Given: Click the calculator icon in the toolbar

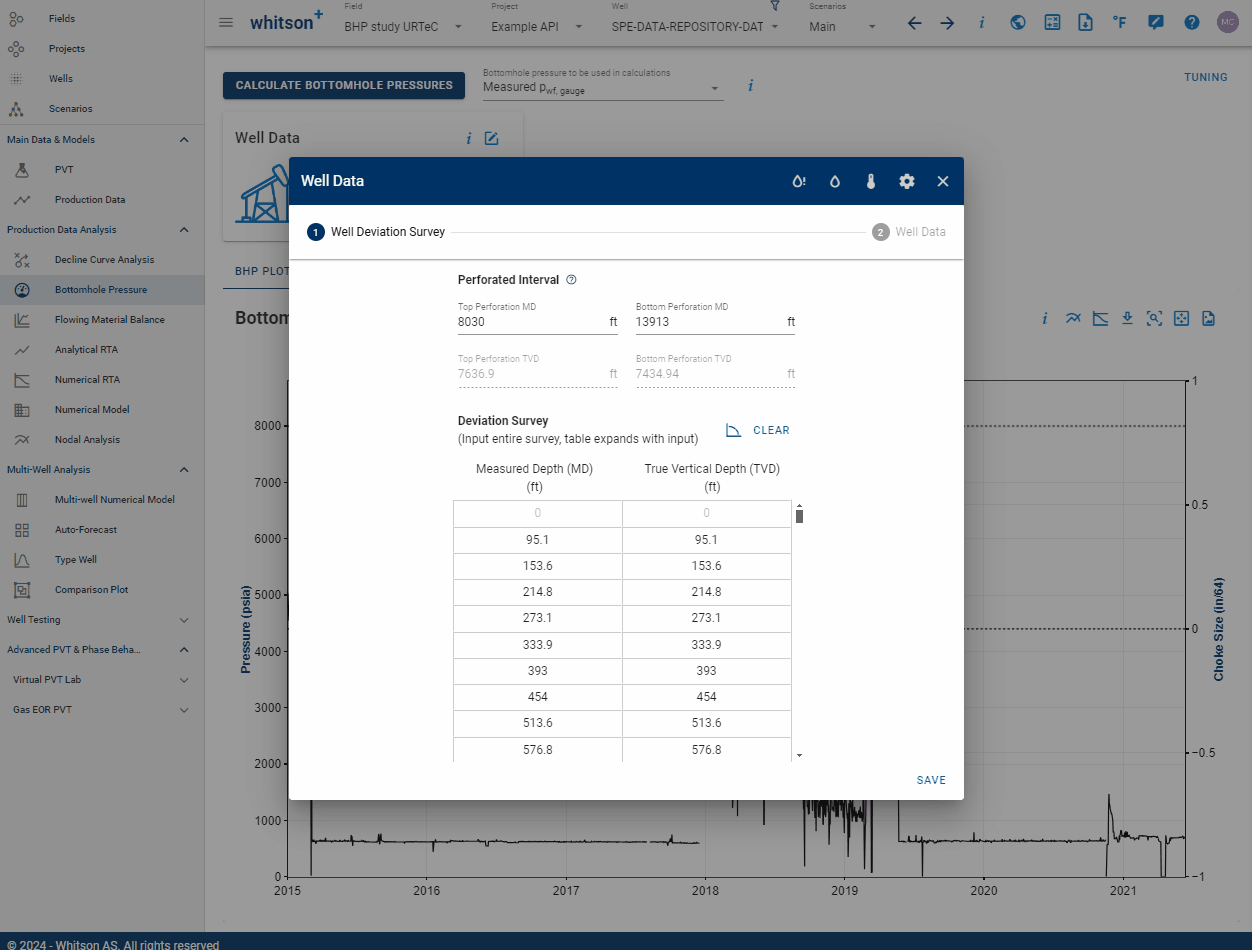Looking at the screenshot, I should pyautogui.click(x=1052, y=22).
